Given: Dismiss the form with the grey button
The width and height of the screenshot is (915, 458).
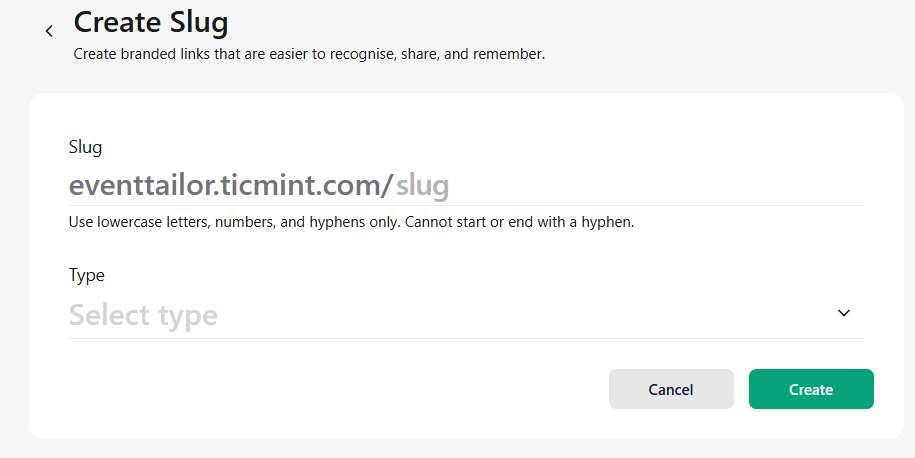Looking at the screenshot, I should 671,389.
